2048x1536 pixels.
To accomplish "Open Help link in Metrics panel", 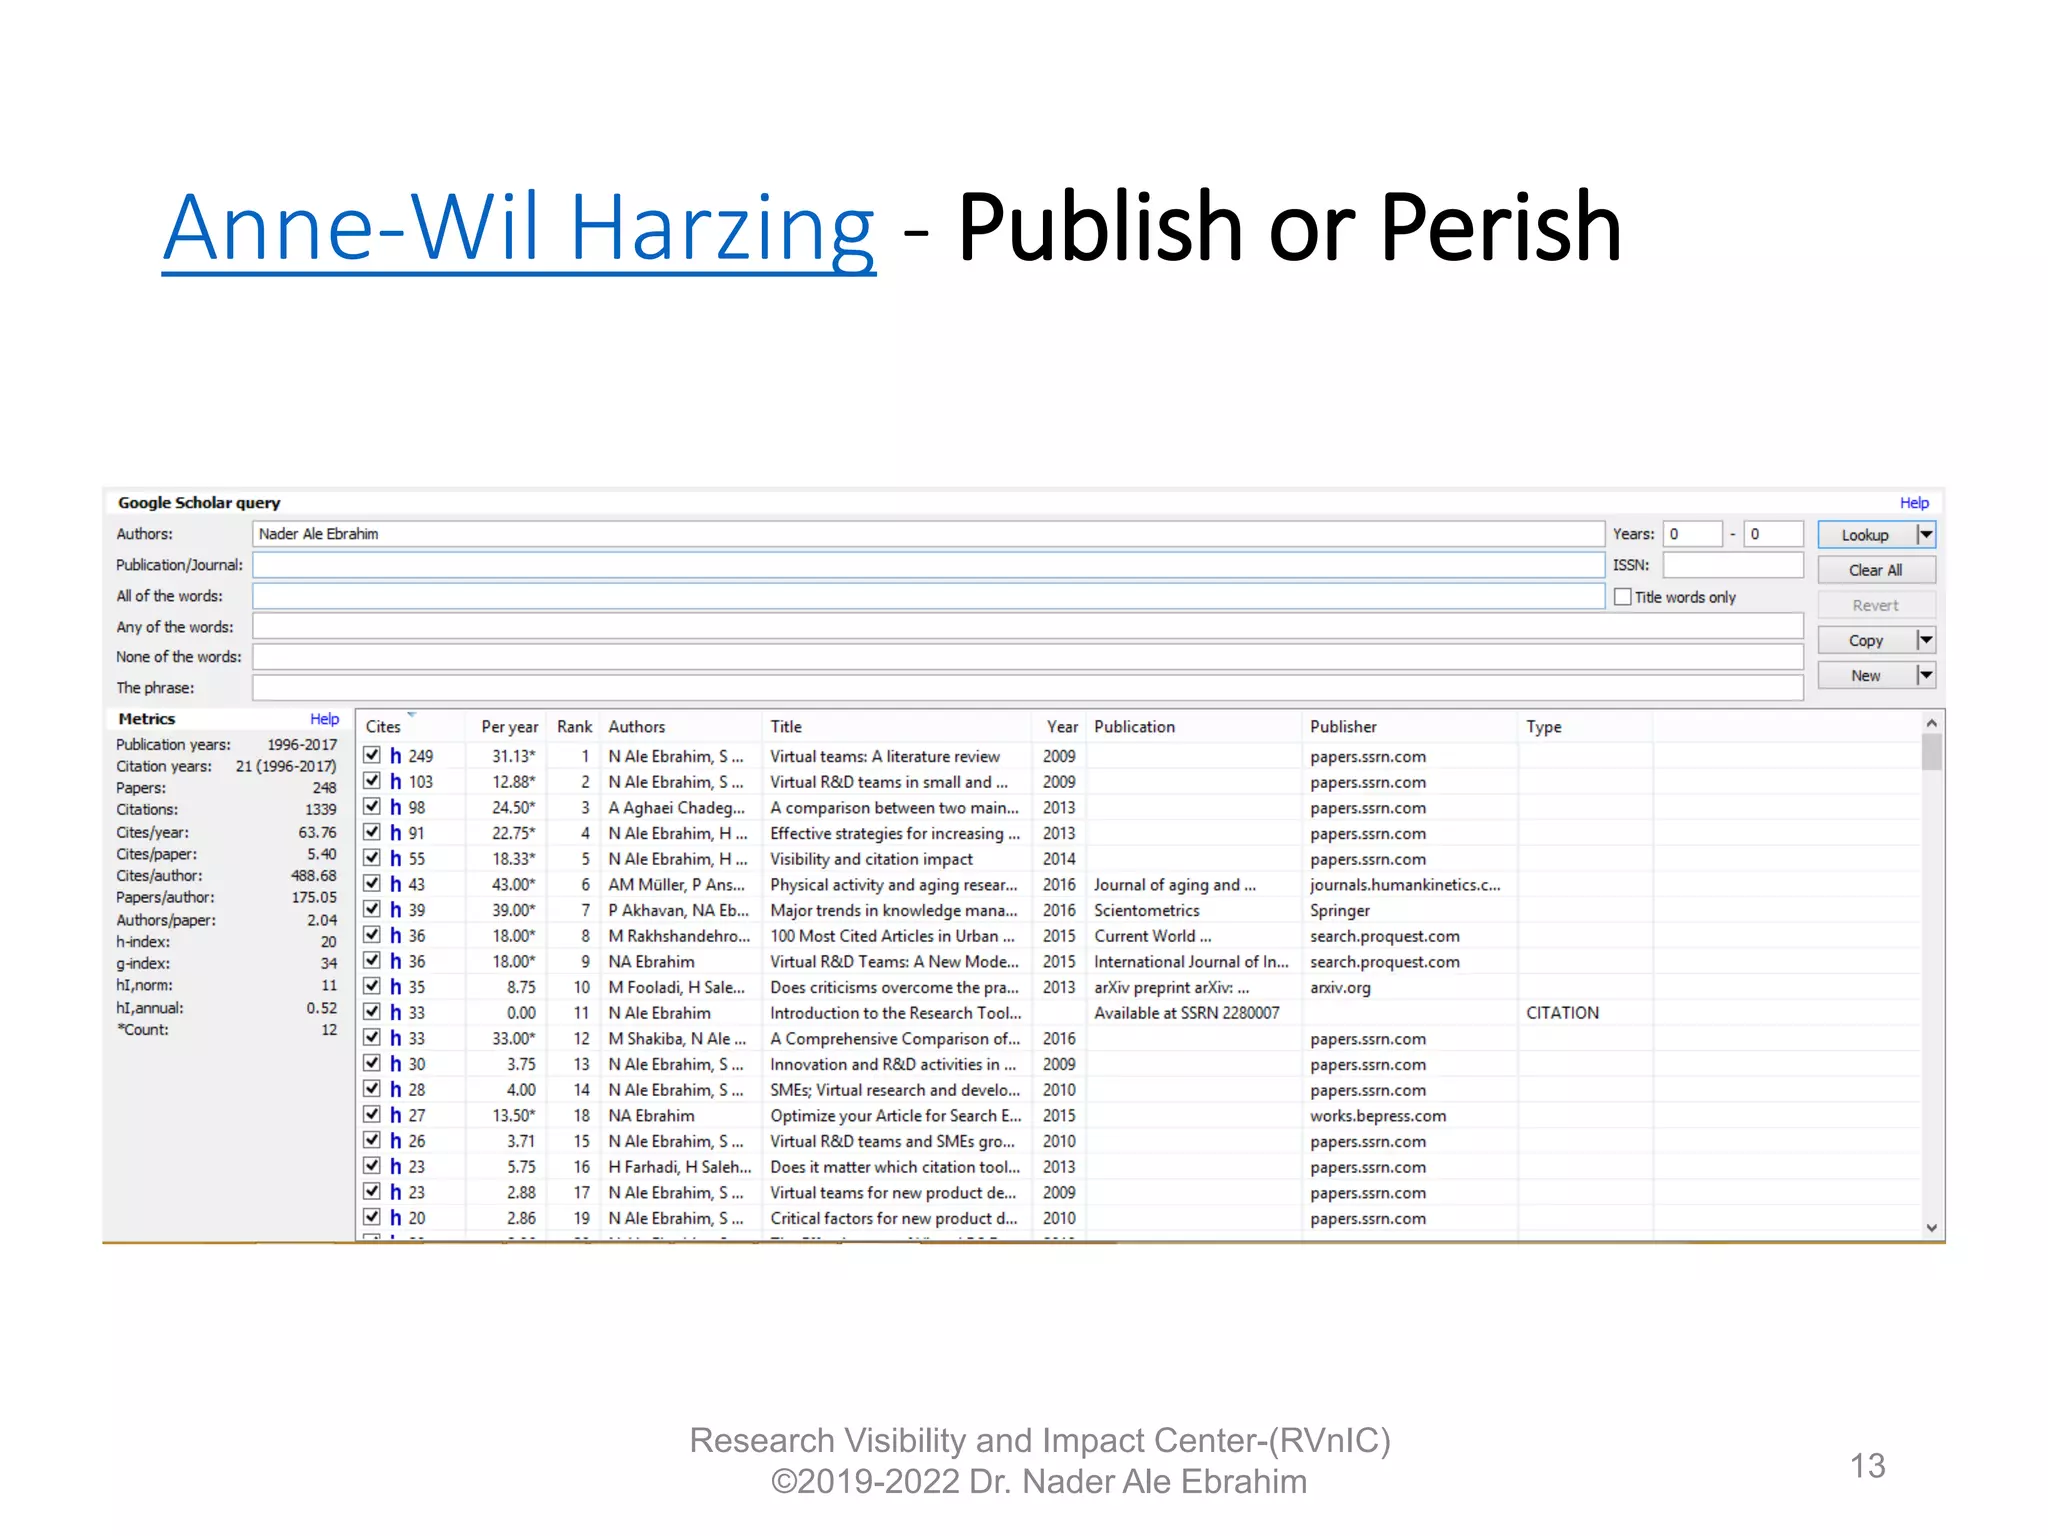I will tap(324, 719).
